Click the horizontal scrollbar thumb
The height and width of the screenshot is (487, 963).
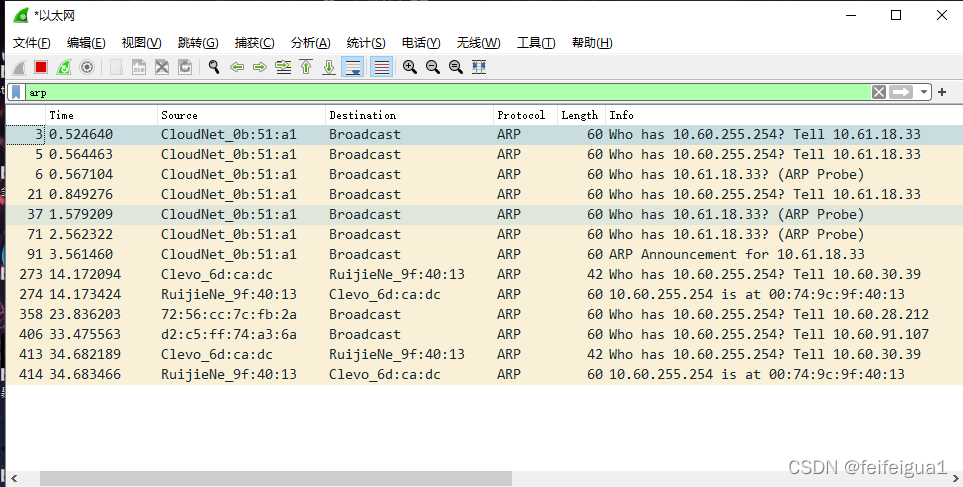(276, 478)
